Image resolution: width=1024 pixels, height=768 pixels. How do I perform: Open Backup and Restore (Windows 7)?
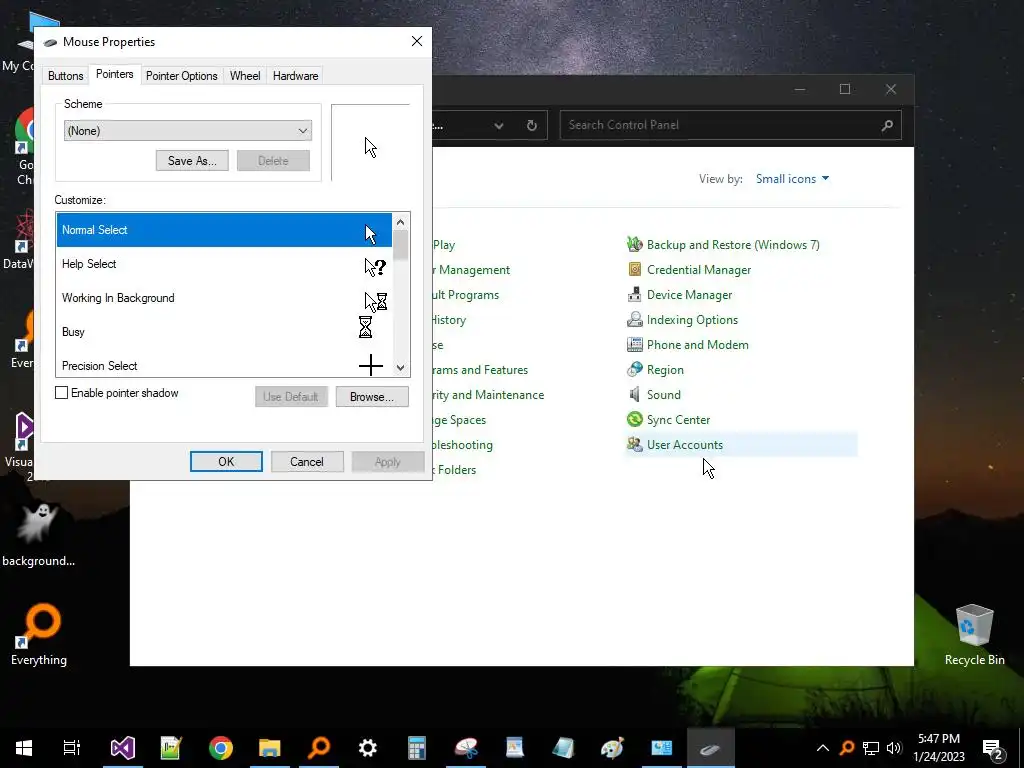click(733, 245)
